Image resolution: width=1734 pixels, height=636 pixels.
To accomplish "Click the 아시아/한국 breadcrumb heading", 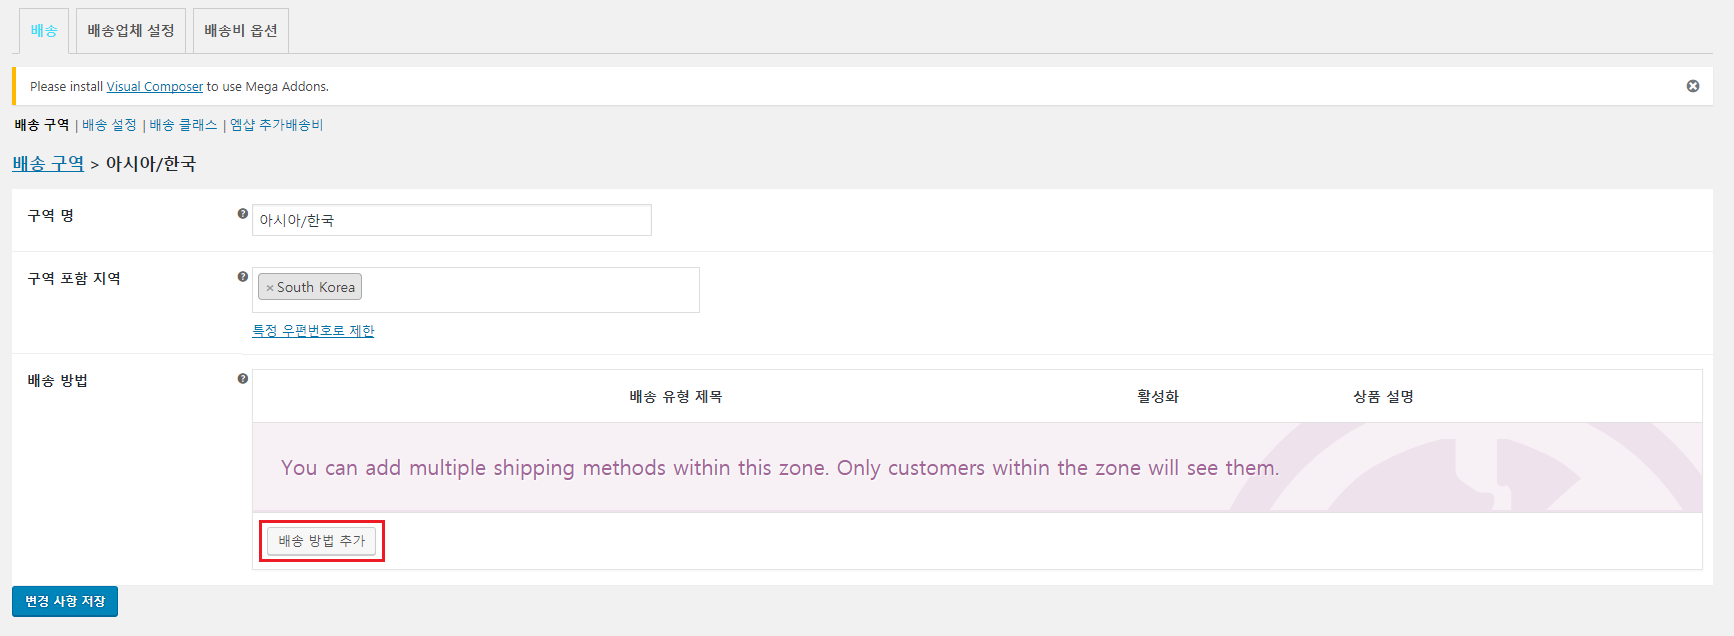I will pyautogui.click(x=151, y=164).
